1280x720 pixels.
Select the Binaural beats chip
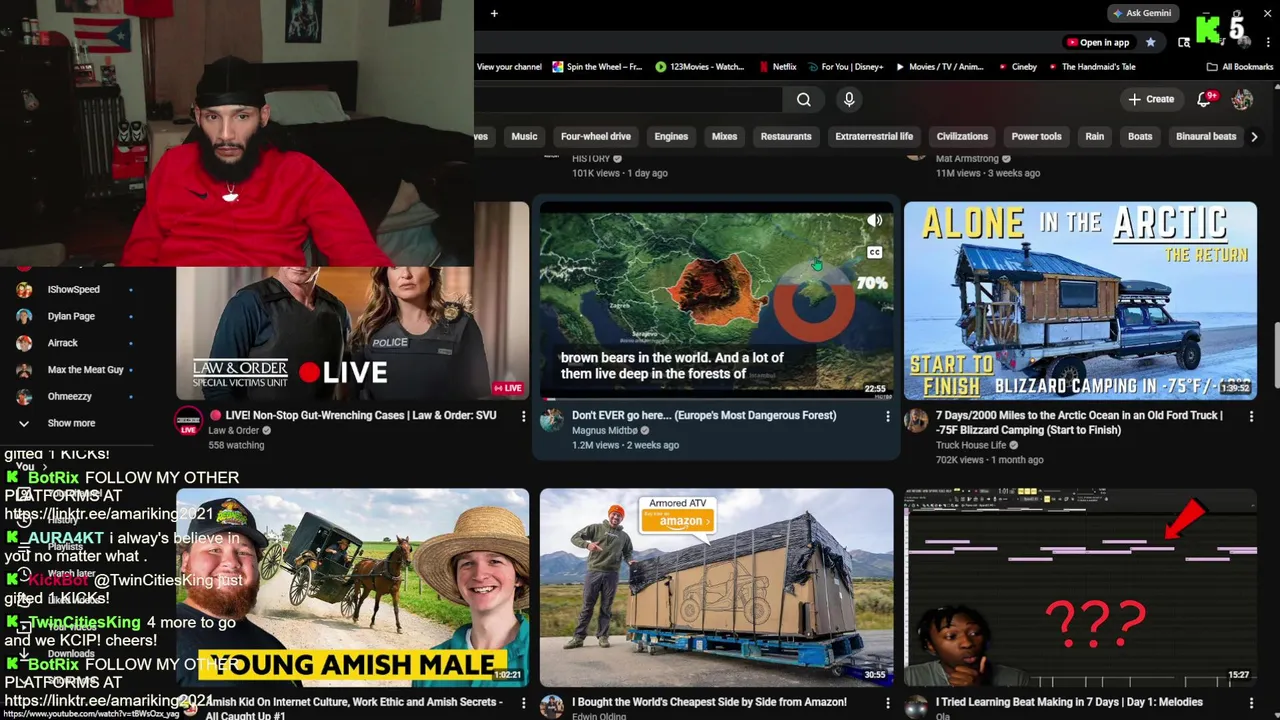click(1206, 136)
